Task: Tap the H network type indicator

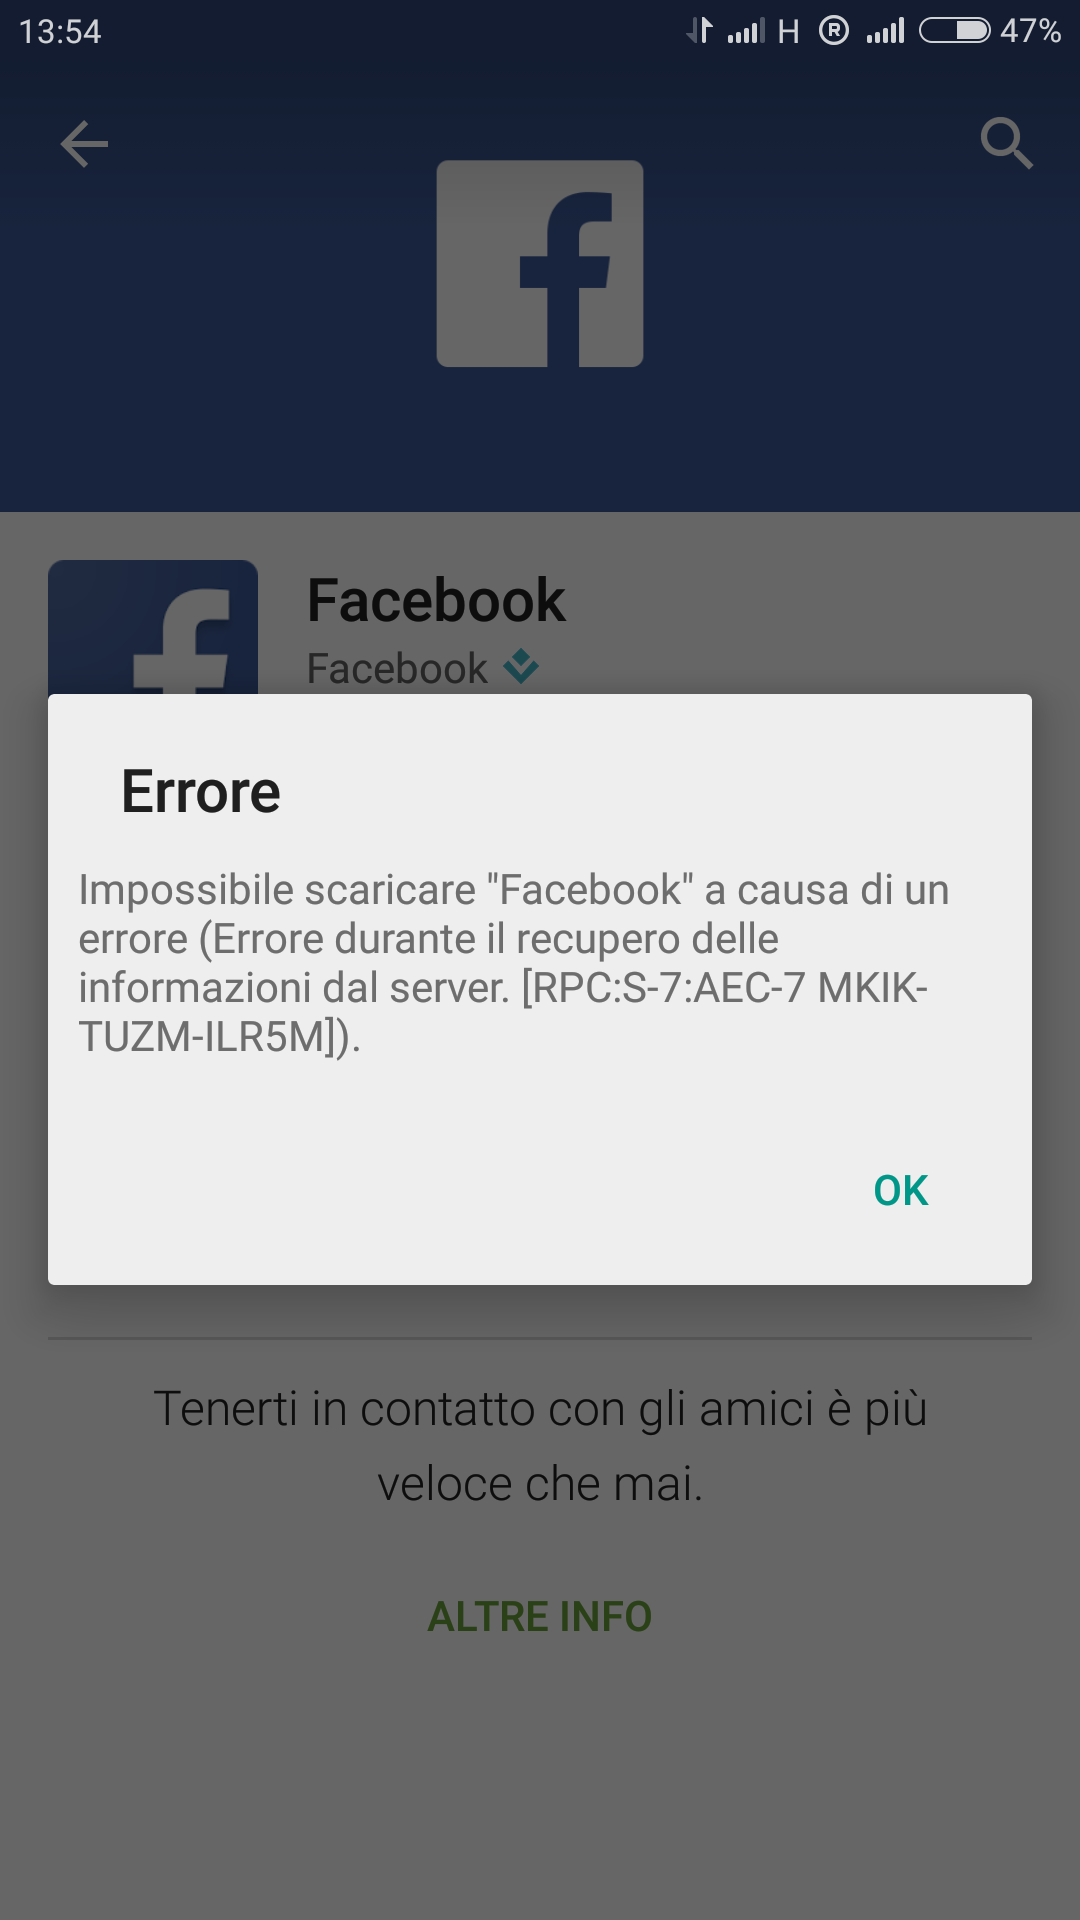Action: pos(788,32)
